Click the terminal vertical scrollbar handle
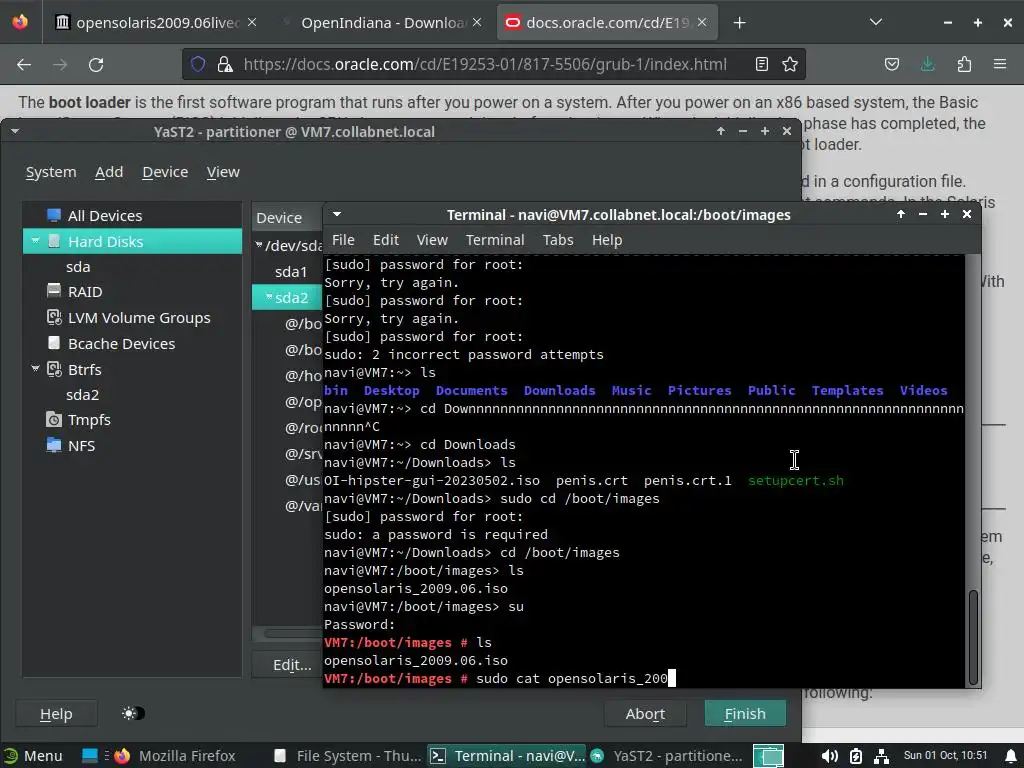The height and width of the screenshot is (768, 1024). click(x=973, y=637)
